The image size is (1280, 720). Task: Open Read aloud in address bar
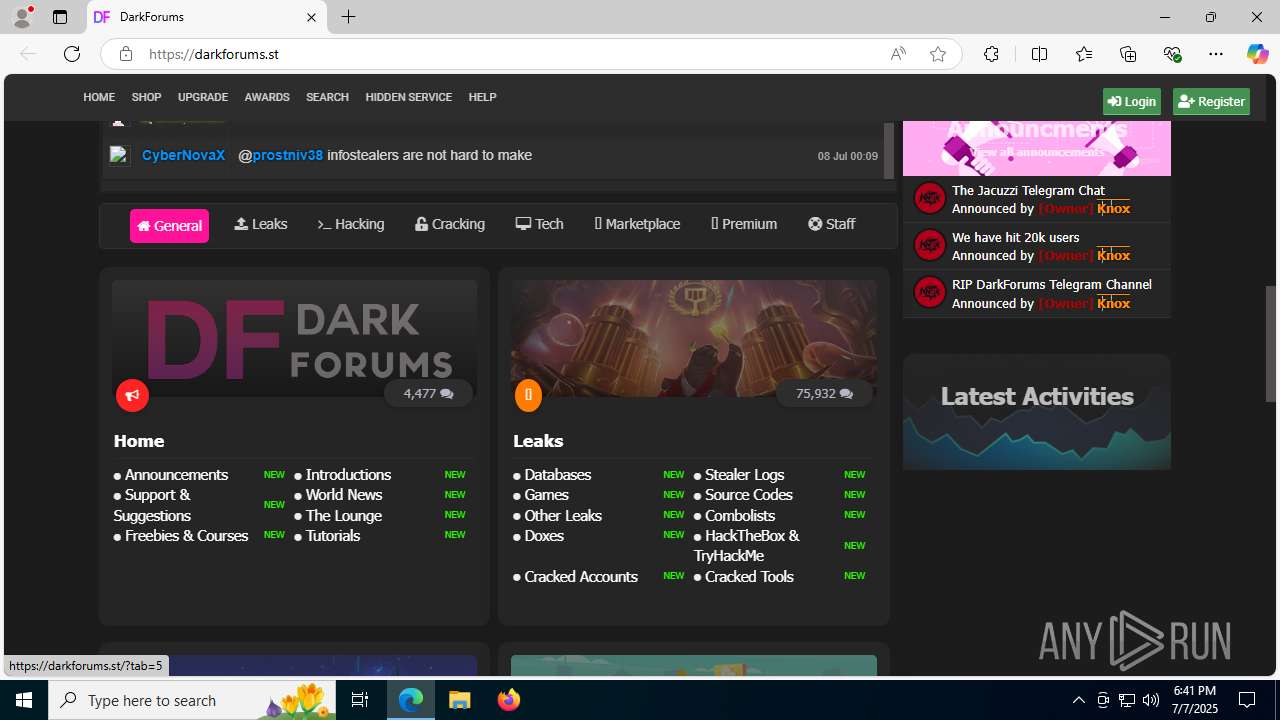tap(898, 54)
